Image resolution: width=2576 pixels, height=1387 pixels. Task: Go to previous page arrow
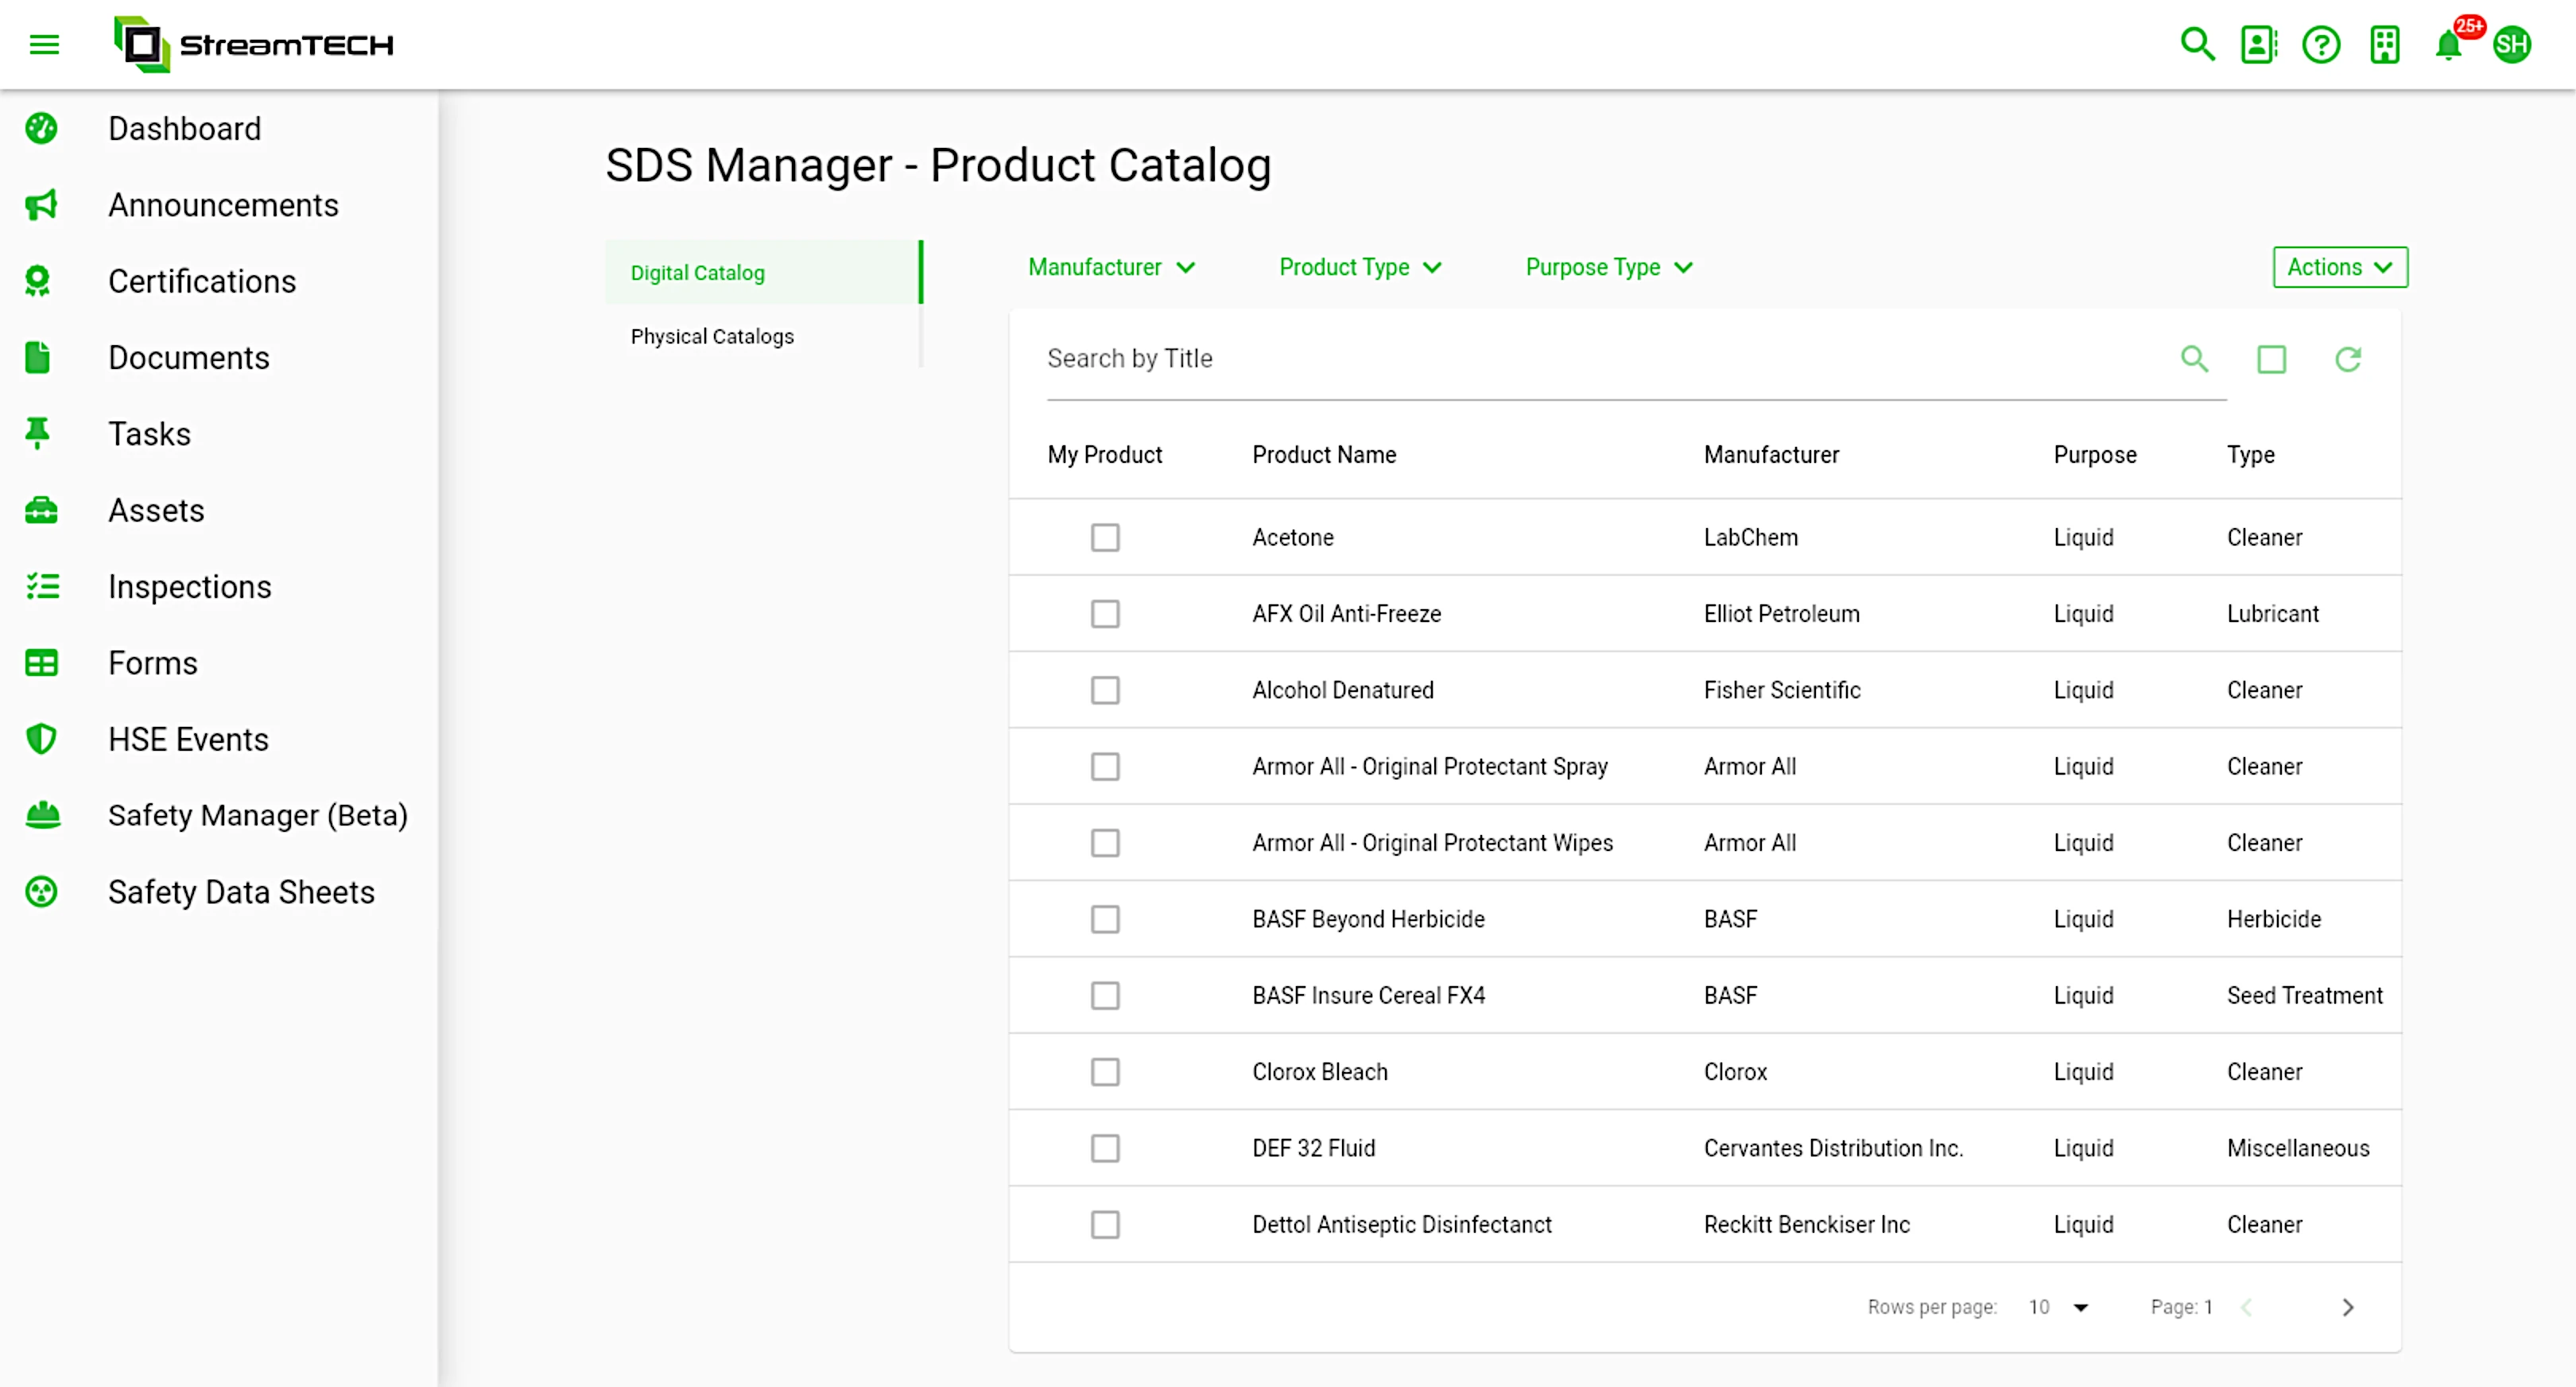(x=2247, y=1307)
